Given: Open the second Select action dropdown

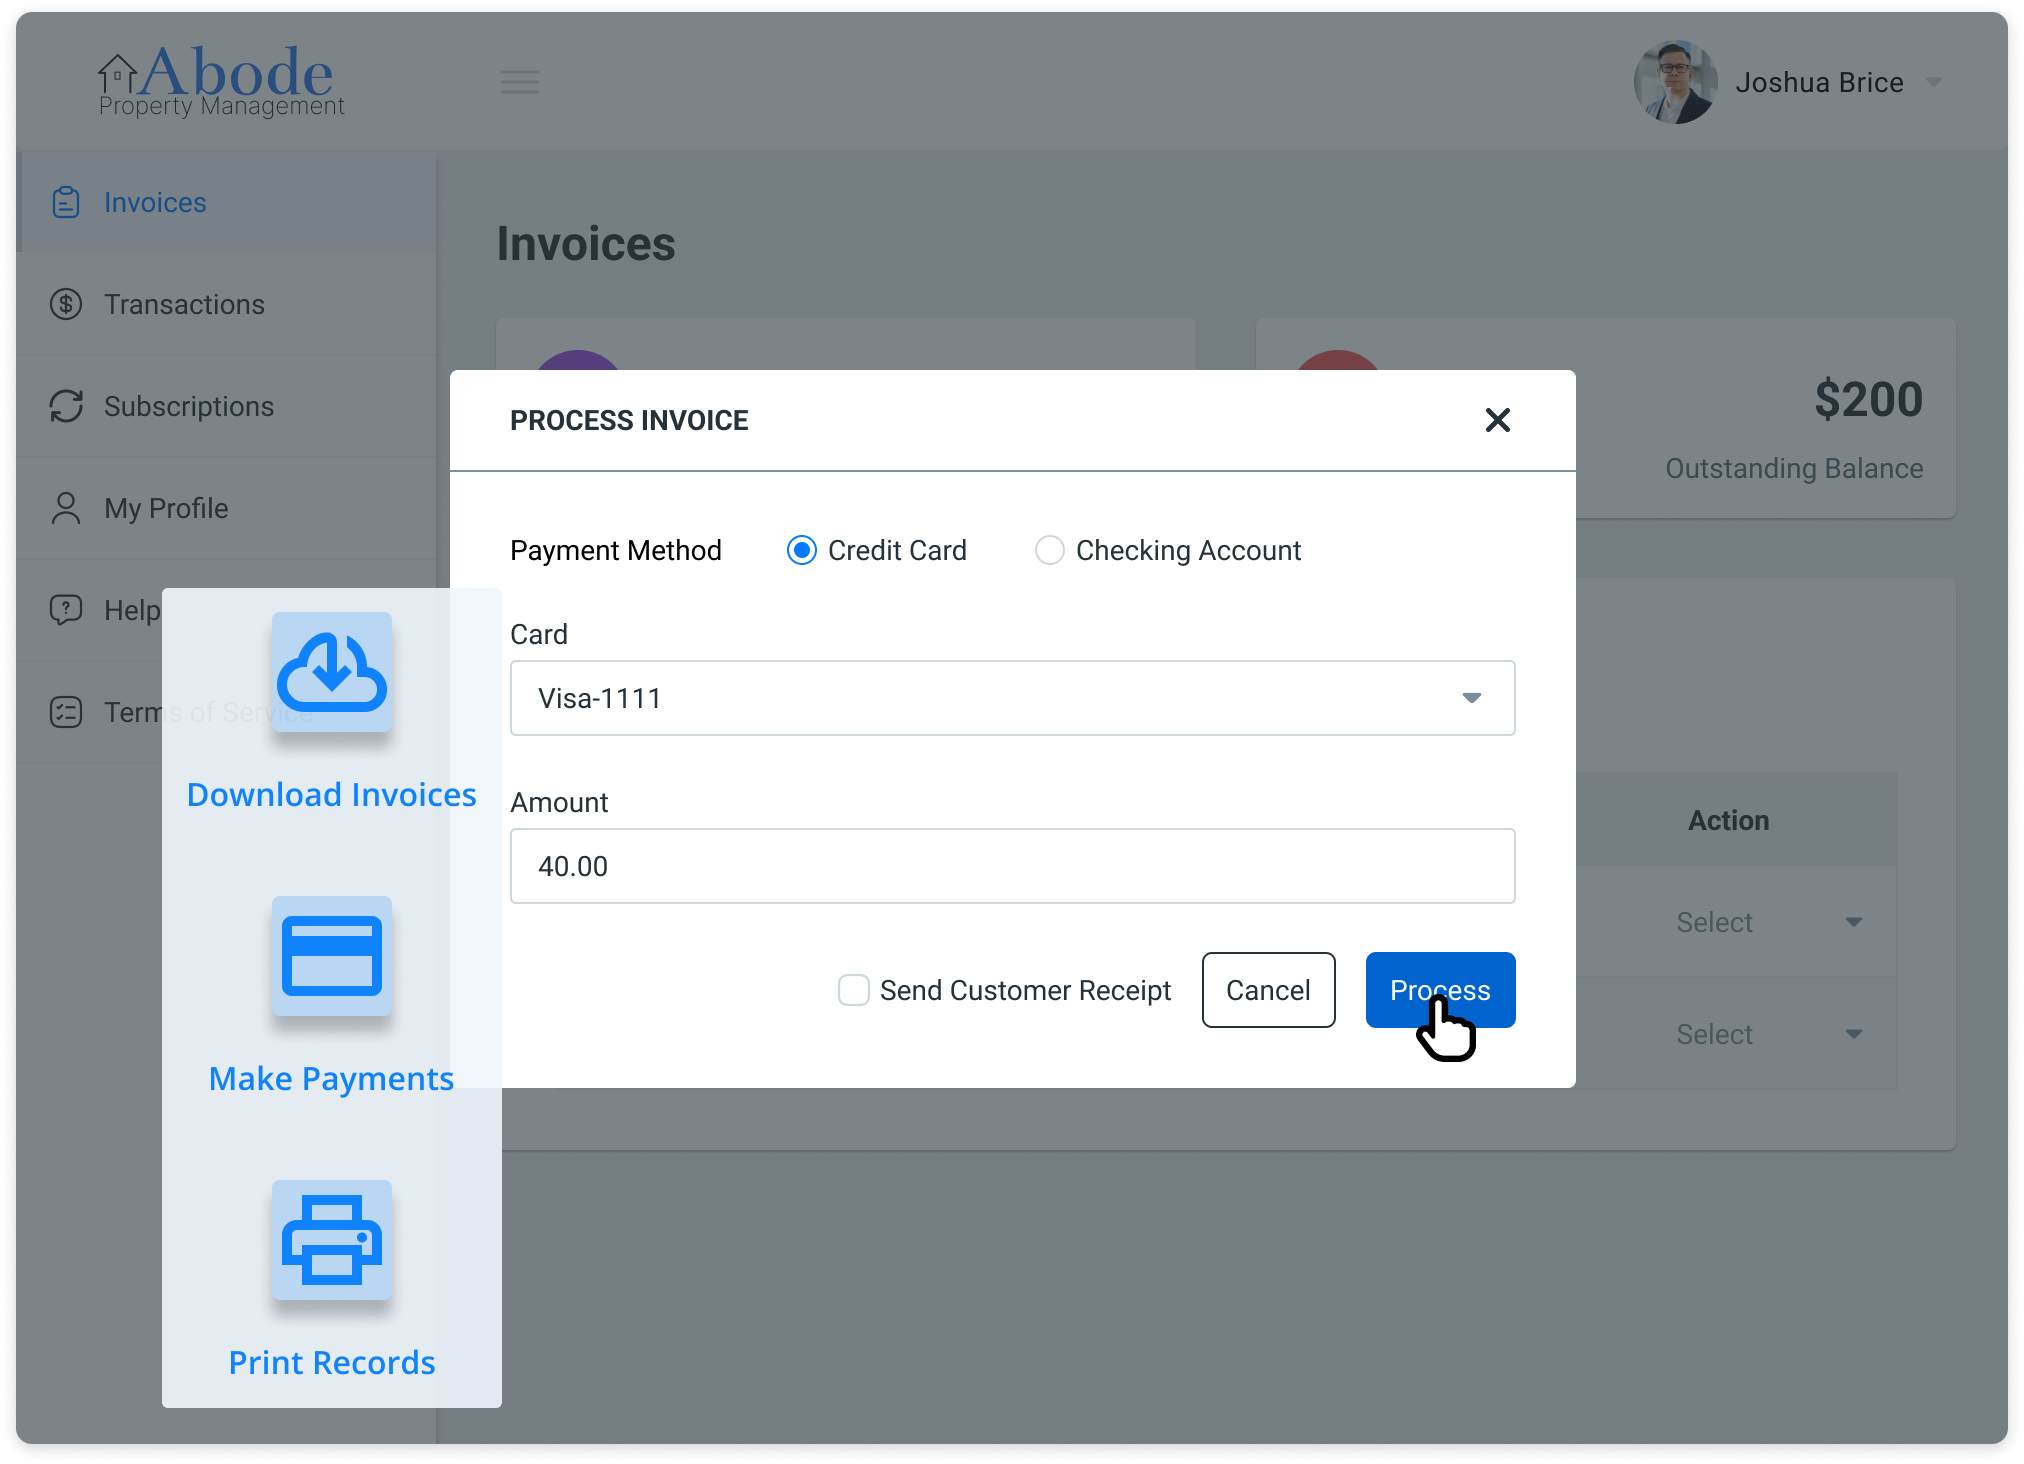Looking at the screenshot, I should (1768, 1034).
